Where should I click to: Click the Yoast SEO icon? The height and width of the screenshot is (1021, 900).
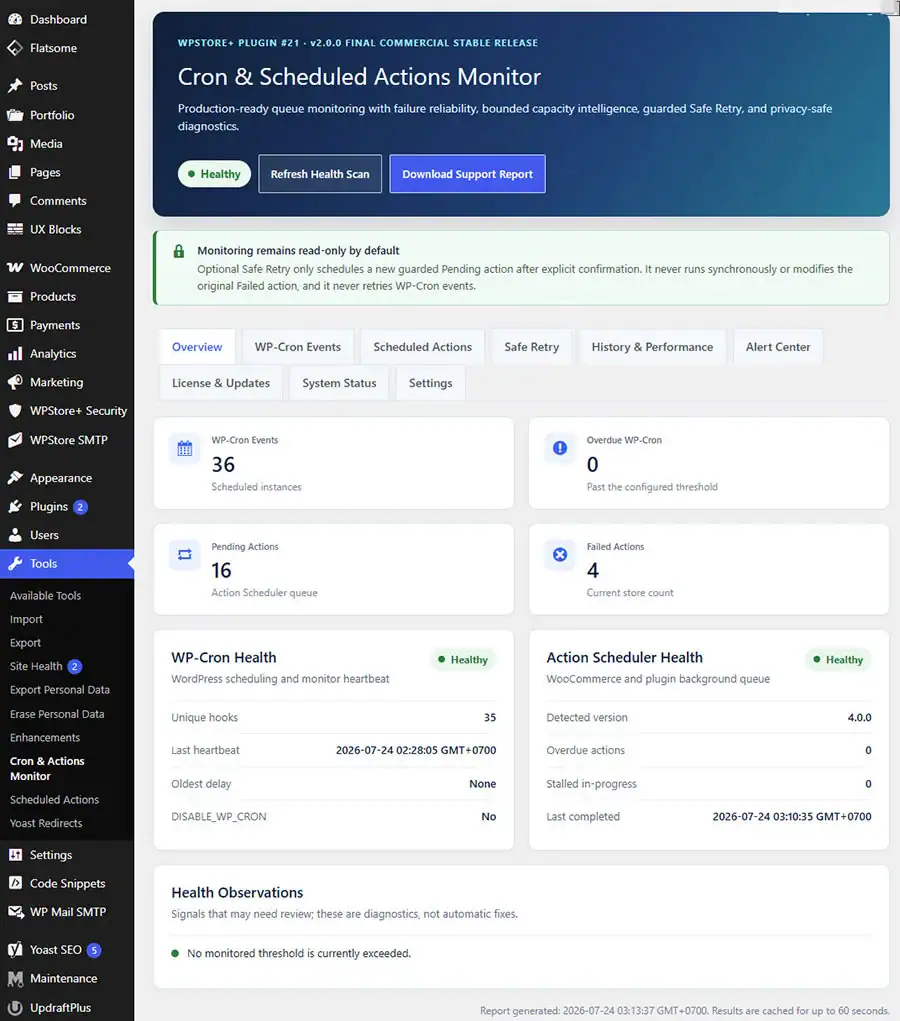[15, 950]
